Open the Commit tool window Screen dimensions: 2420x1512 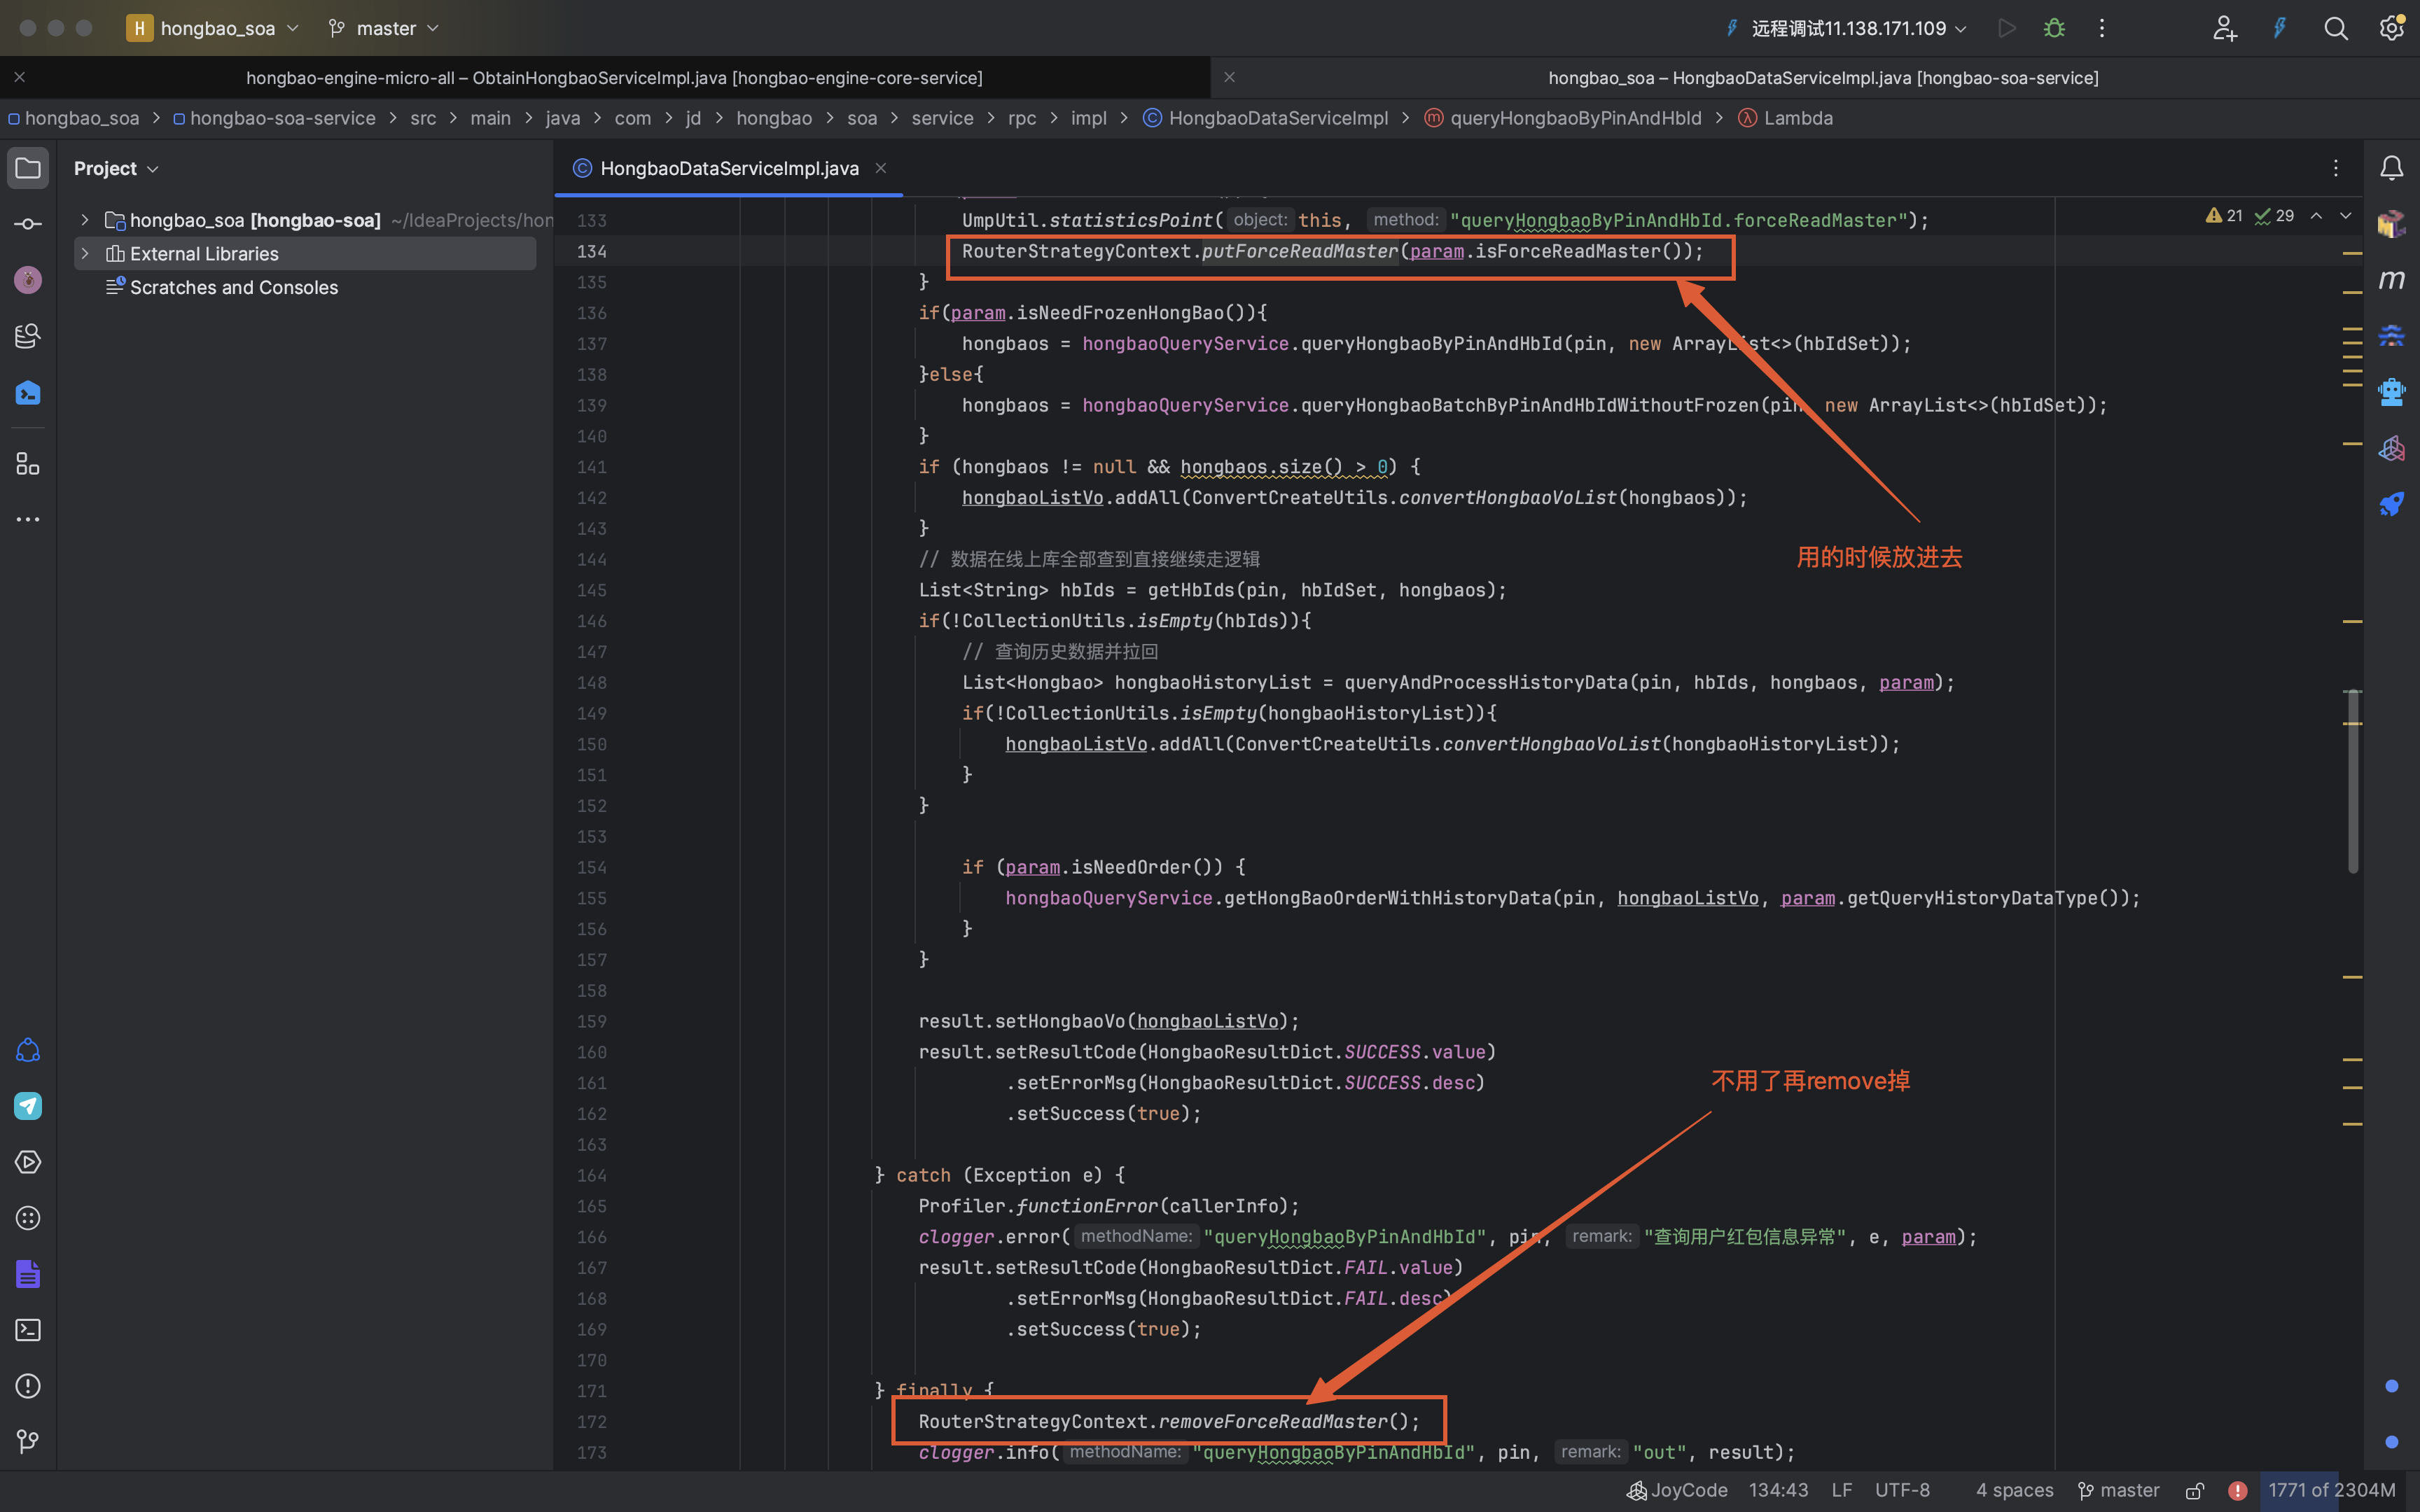click(x=27, y=223)
